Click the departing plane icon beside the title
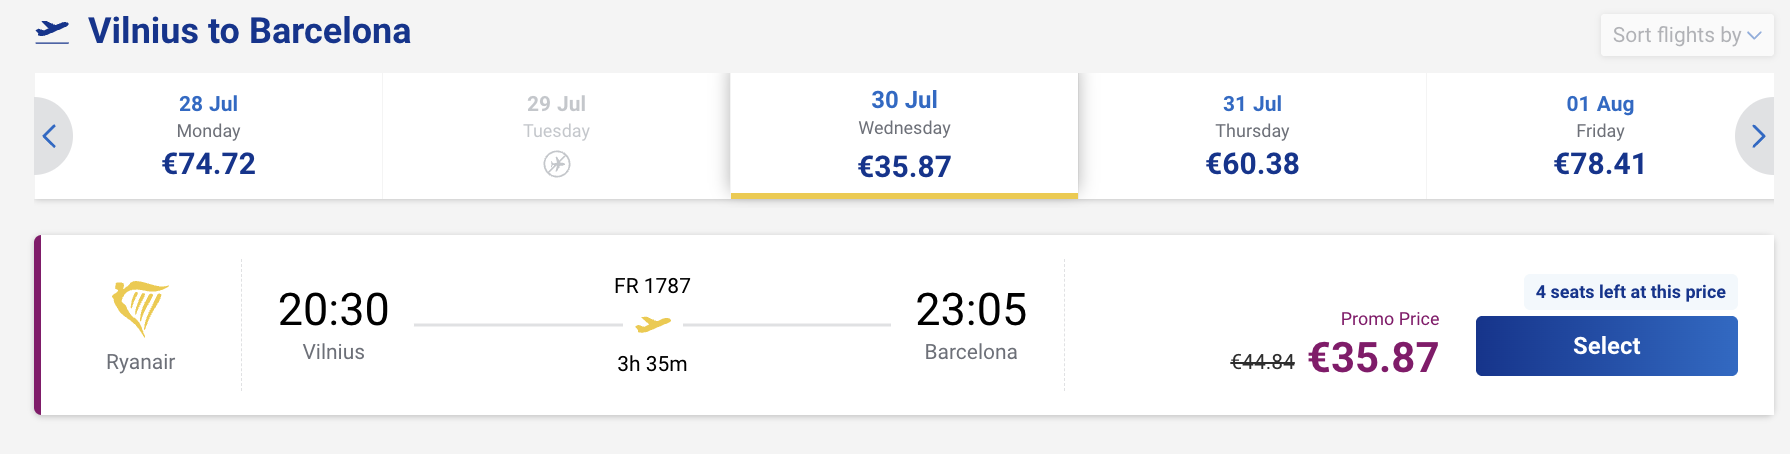 52,32
